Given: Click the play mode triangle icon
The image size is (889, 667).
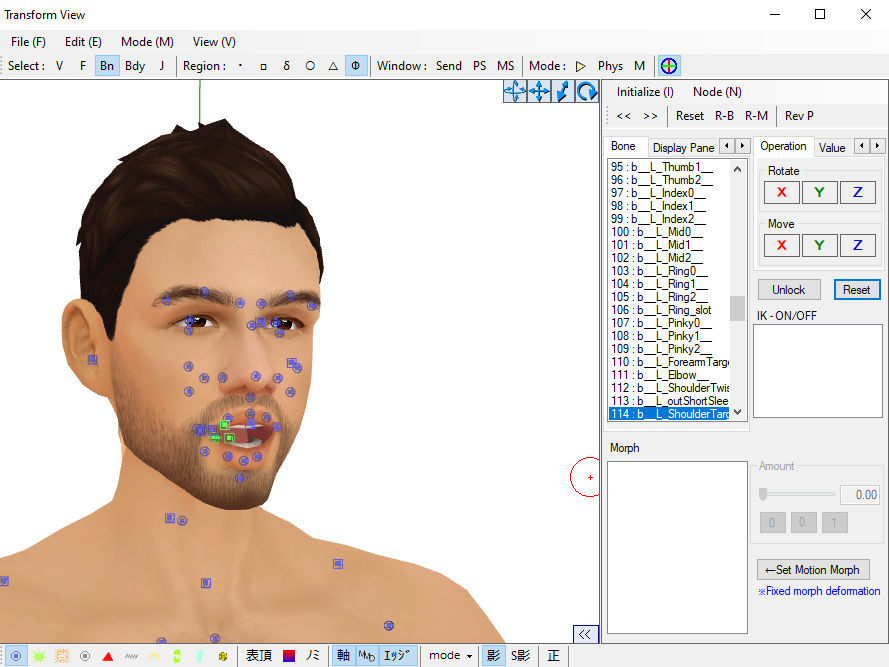Looking at the screenshot, I should 580,66.
